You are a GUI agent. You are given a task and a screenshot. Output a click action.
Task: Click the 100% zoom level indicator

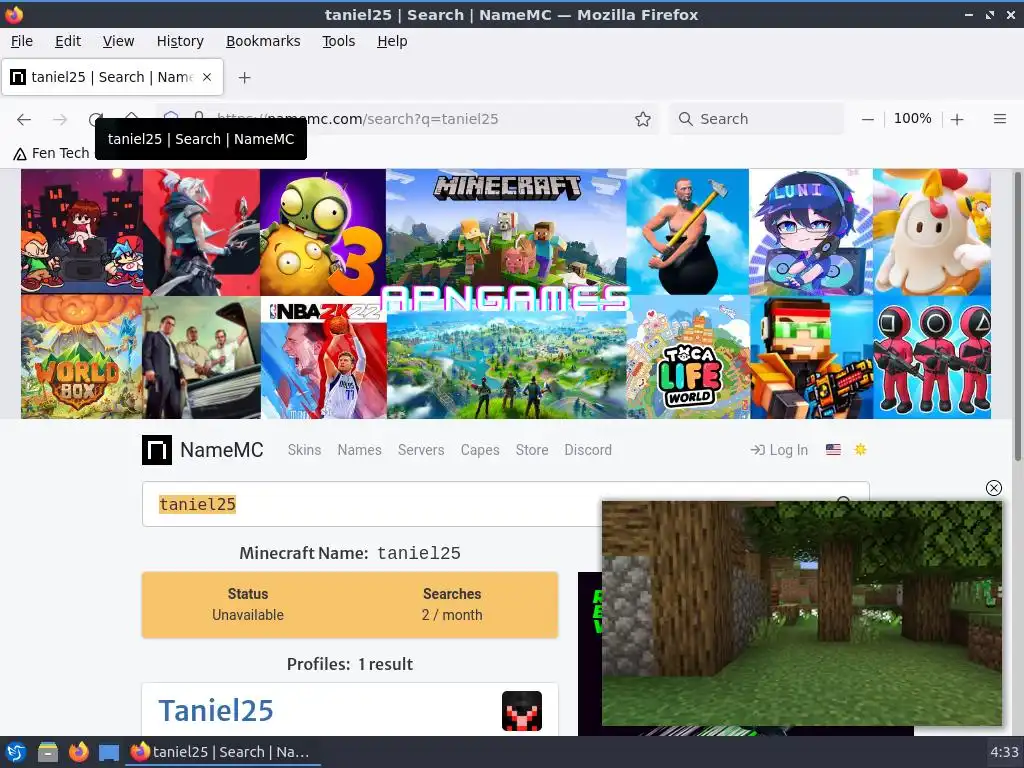click(x=912, y=118)
